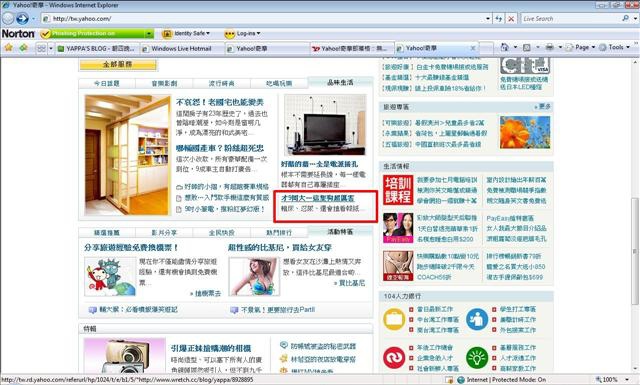Open the tab list dropdown arrow
This screenshot has width=640, height=385.
[x=51, y=48]
